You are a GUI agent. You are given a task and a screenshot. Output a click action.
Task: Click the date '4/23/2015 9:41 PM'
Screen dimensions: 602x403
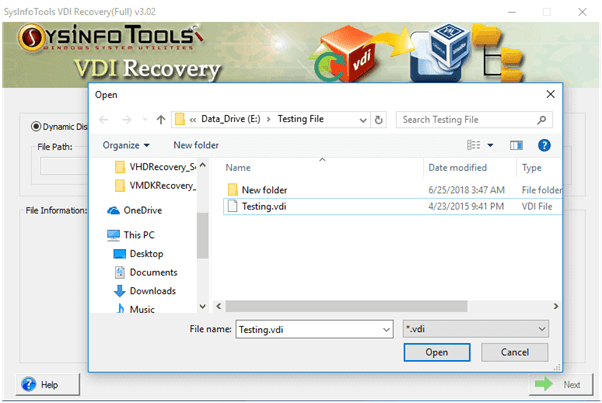[466, 206]
